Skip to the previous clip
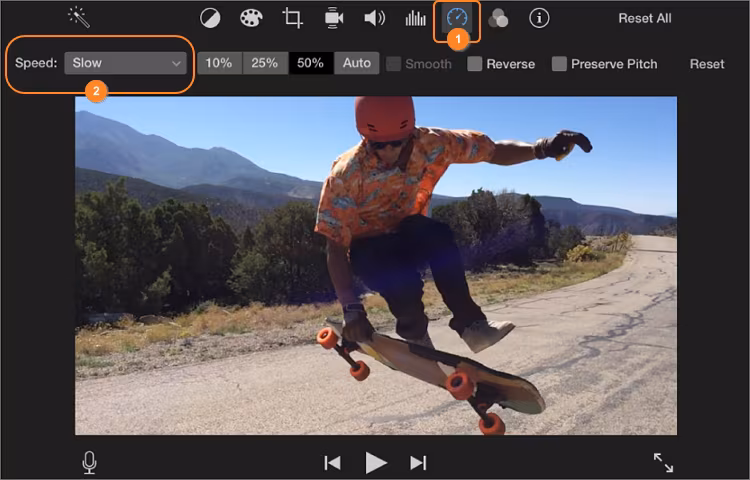The image size is (750, 480). [332, 463]
